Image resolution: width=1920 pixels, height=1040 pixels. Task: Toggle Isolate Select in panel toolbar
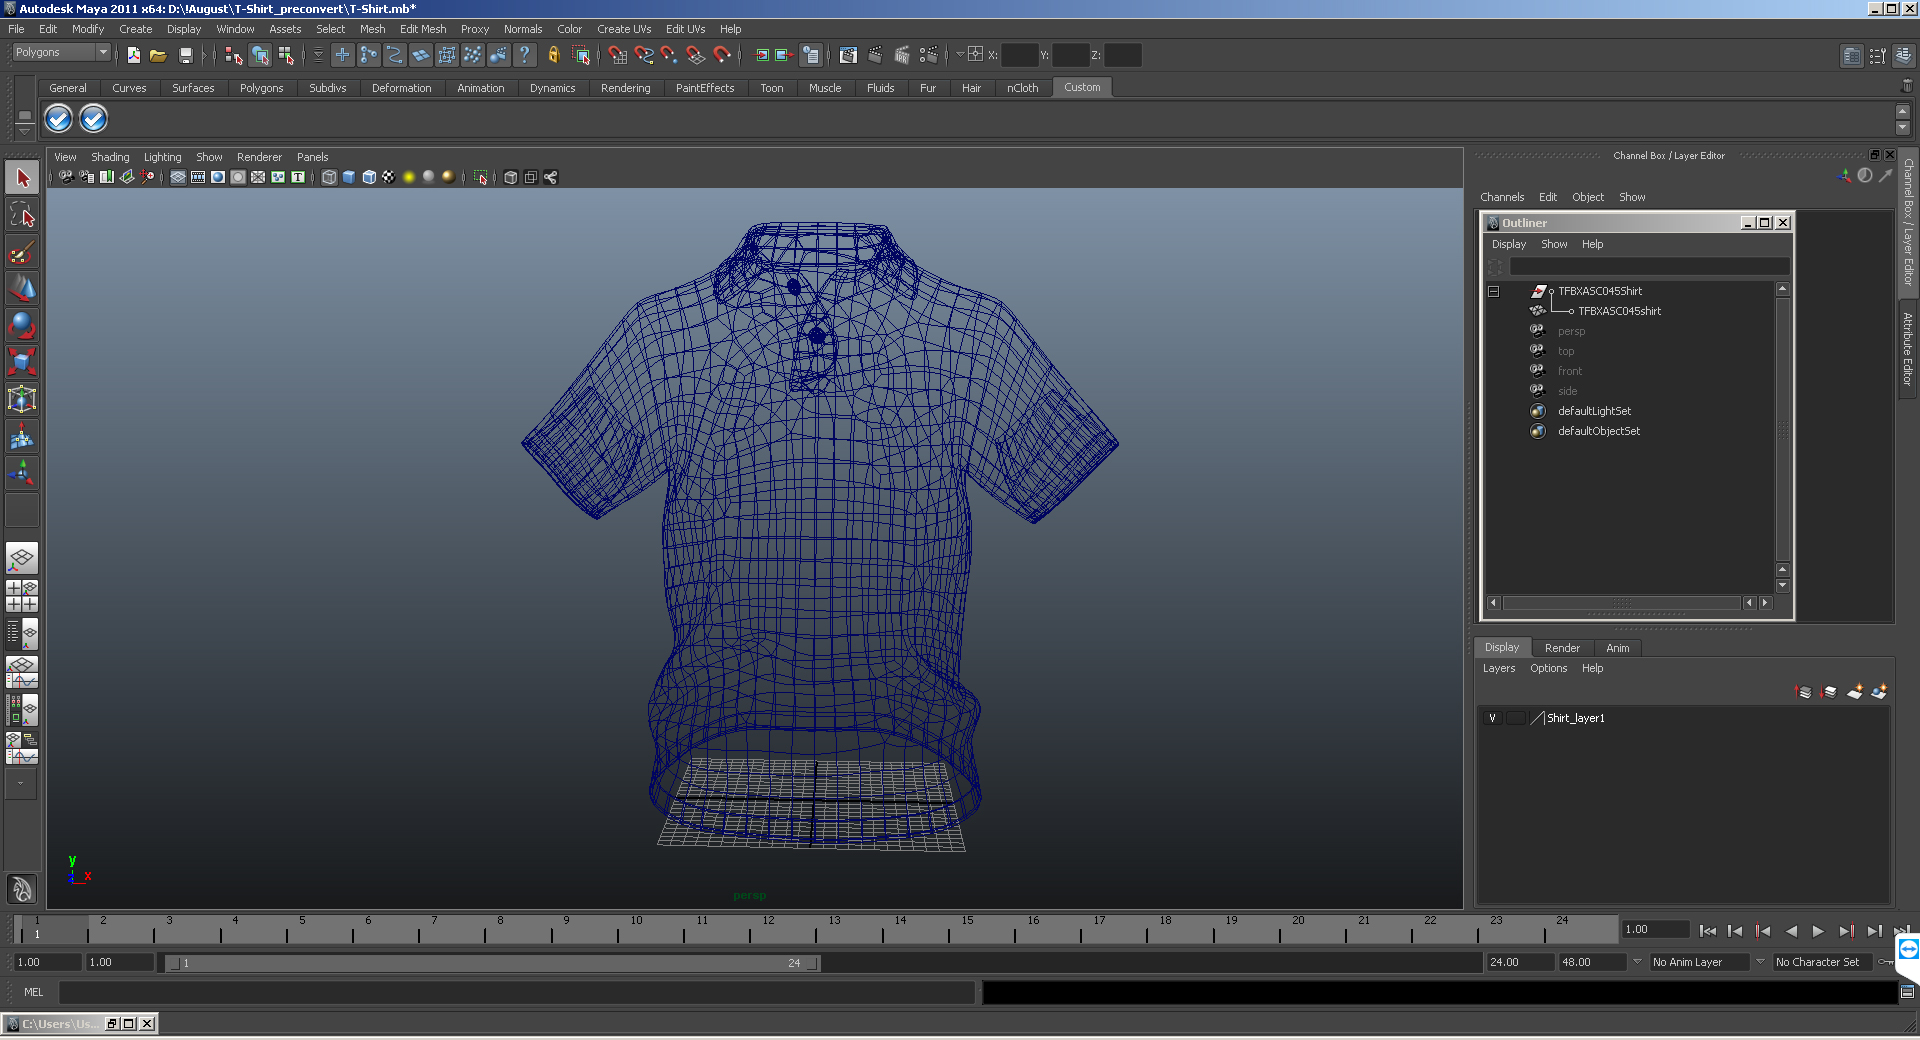(x=481, y=177)
